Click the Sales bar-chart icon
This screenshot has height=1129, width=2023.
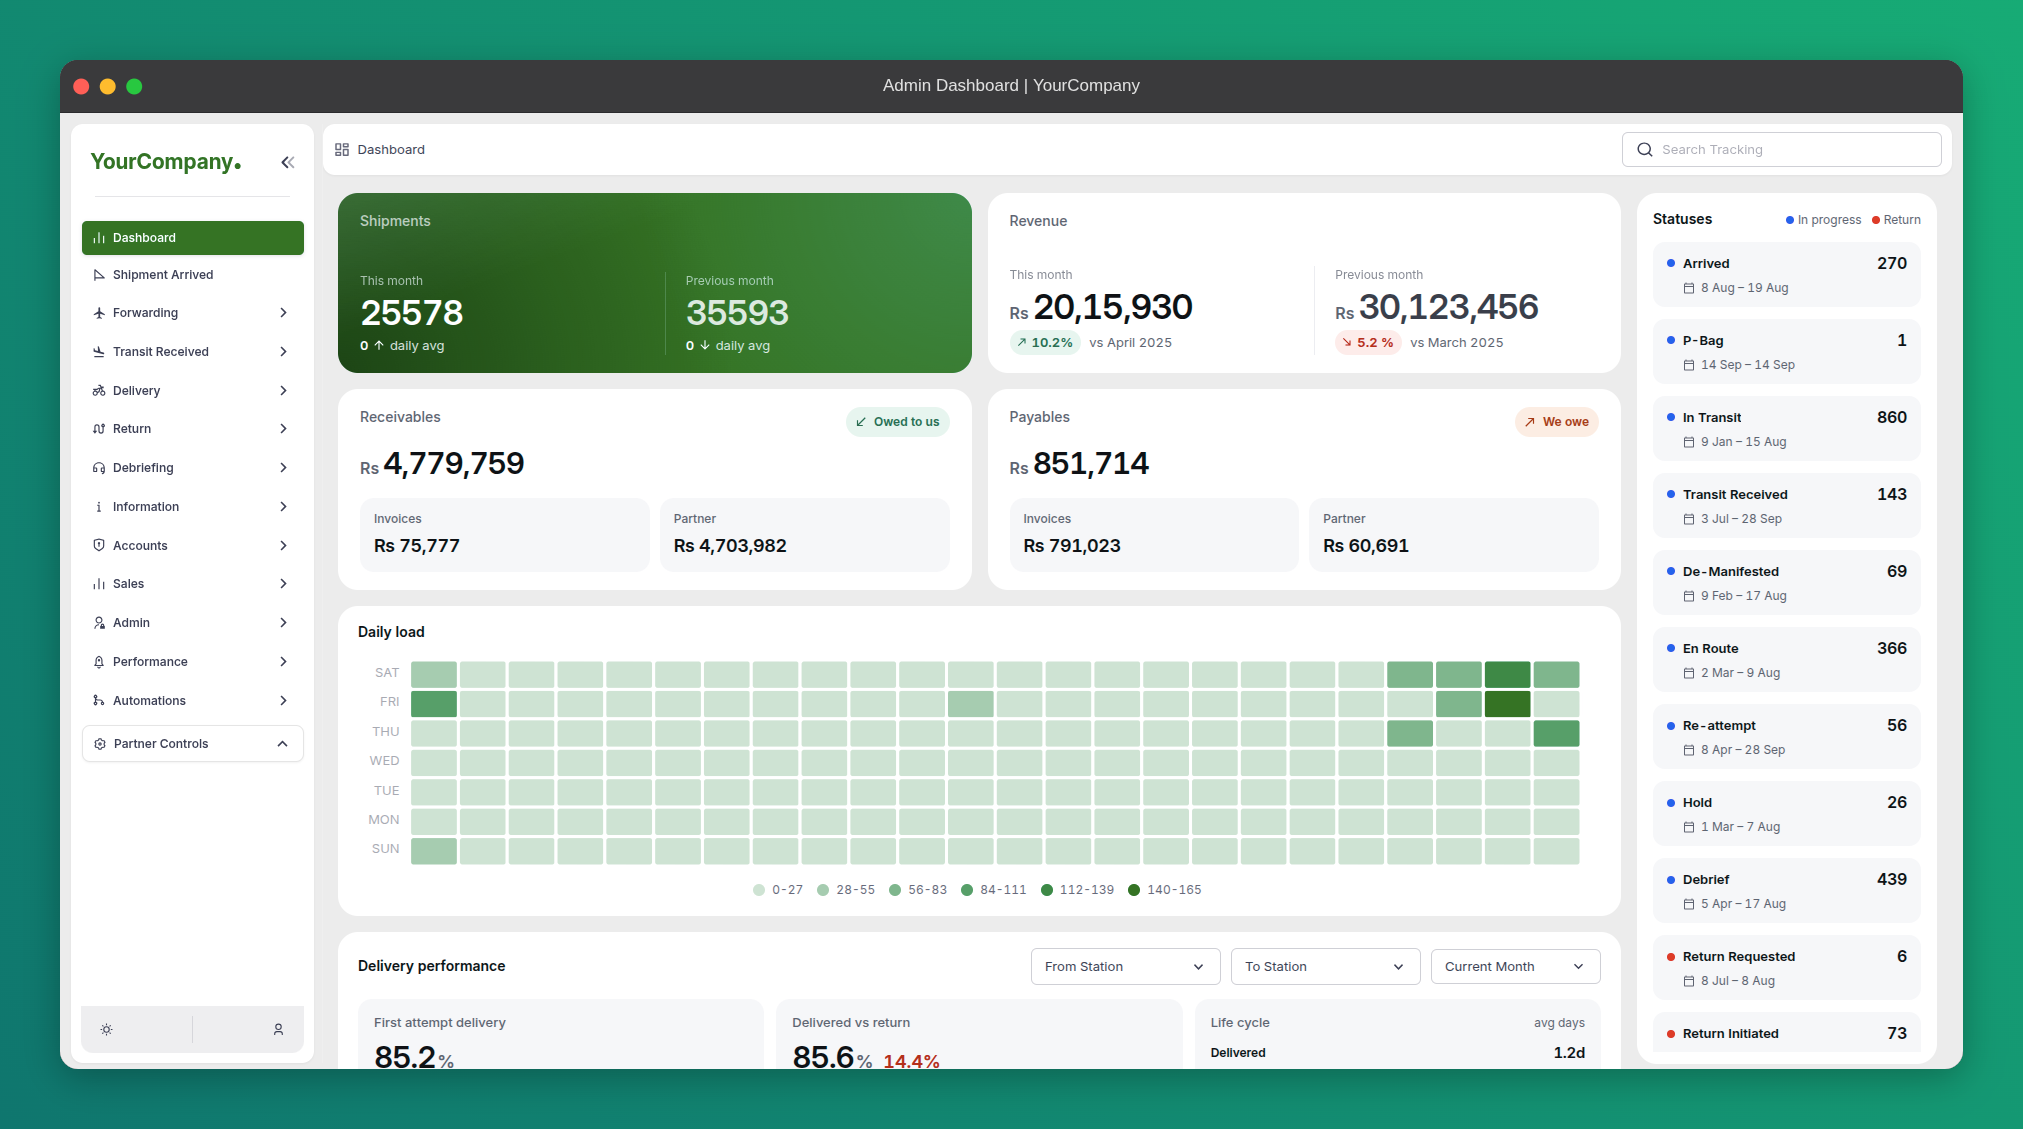99,584
